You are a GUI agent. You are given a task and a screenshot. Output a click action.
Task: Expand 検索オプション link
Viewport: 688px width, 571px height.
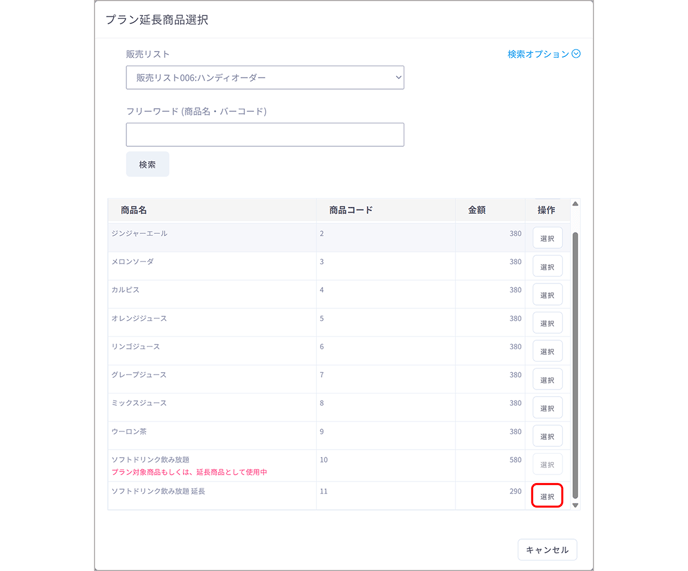click(x=544, y=54)
